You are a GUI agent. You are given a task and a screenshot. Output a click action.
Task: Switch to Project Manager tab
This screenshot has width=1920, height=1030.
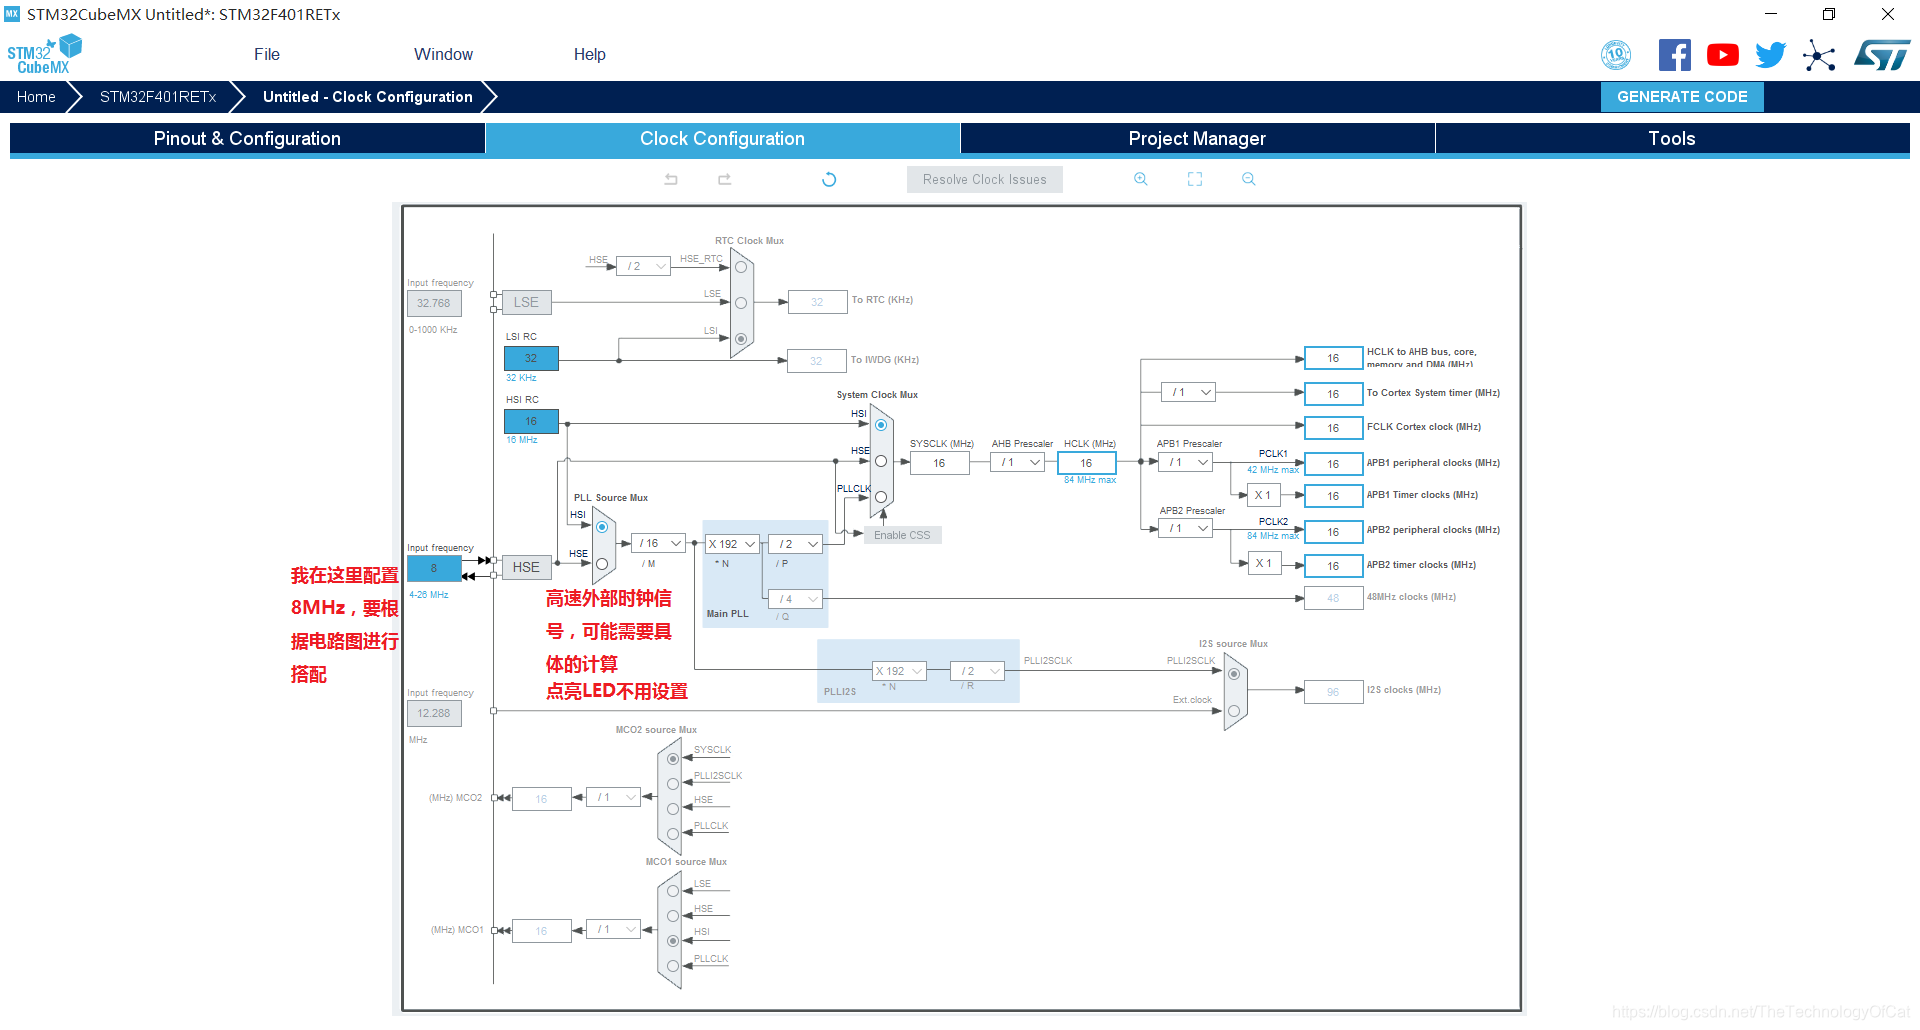(1197, 139)
